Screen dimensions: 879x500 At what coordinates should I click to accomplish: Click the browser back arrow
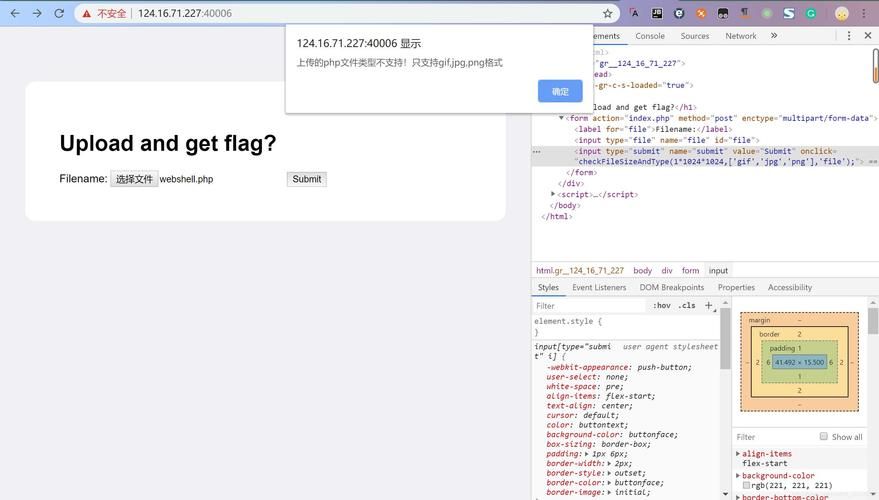click(x=14, y=13)
